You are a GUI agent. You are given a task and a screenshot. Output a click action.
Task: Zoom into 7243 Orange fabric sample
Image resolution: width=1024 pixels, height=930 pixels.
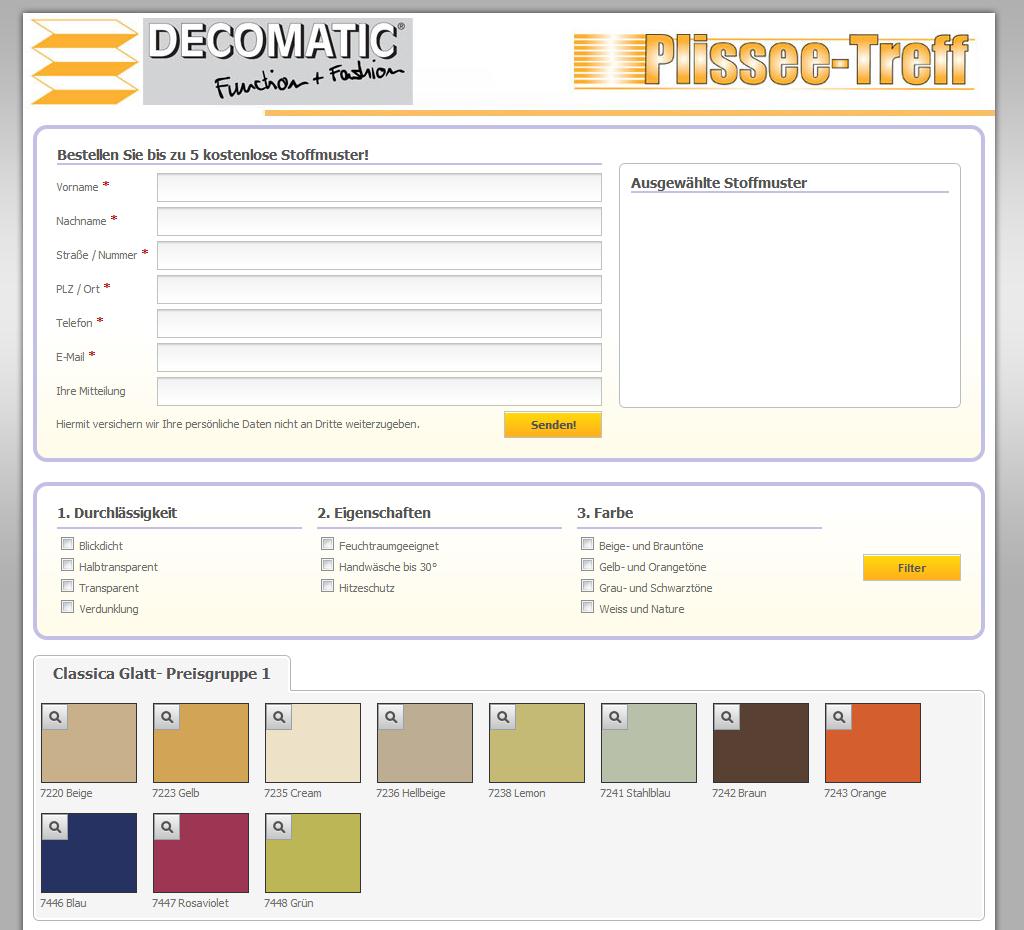(839, 717)
